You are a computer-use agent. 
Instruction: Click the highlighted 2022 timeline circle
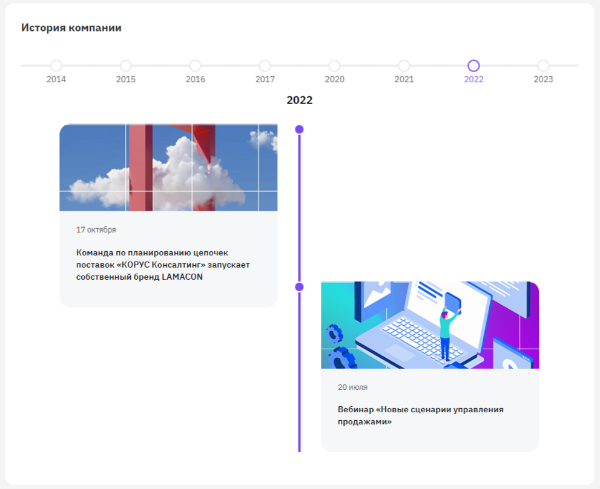pos(474,66)
